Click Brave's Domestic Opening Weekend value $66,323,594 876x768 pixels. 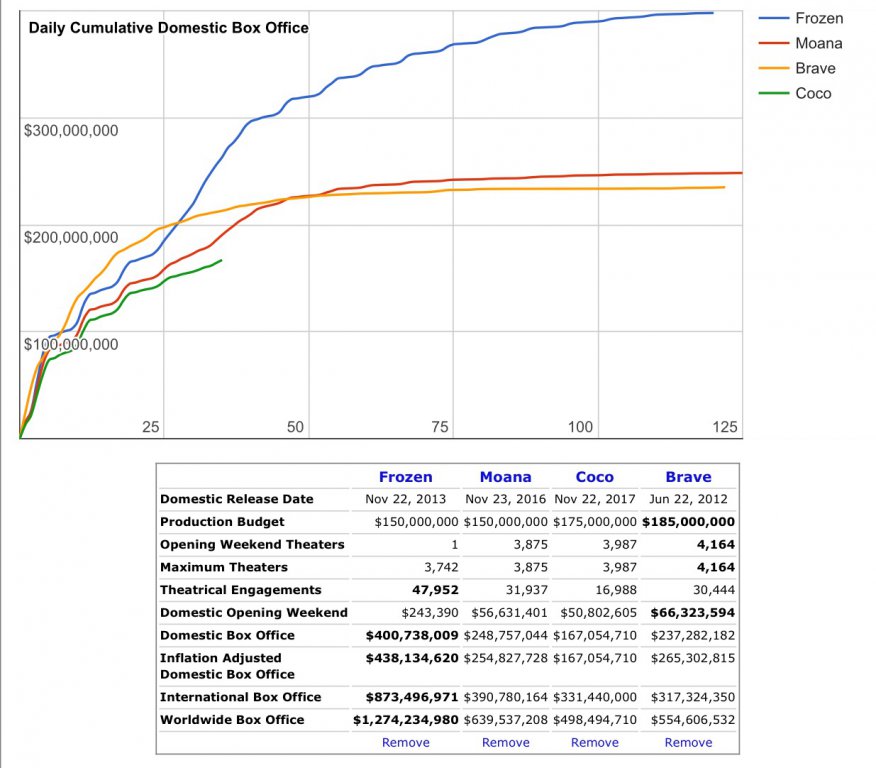(x=688, y=613)
